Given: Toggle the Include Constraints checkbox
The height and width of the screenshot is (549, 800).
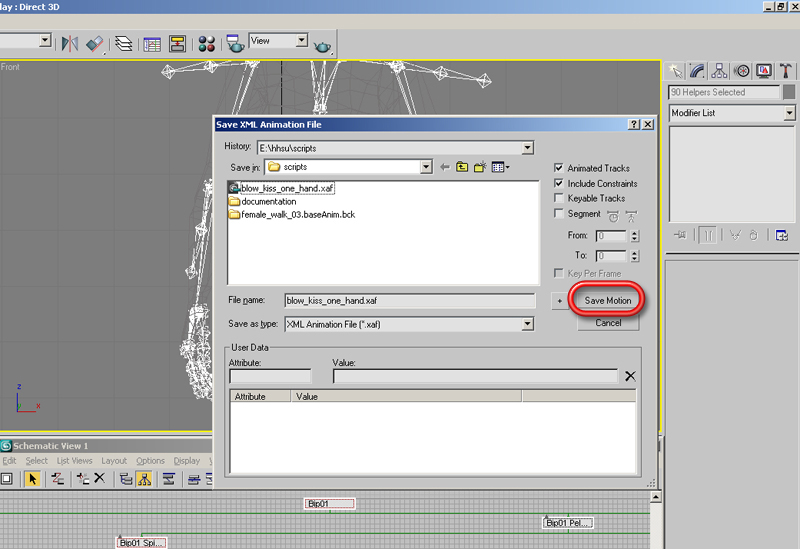Looking at the screenshot, I should coord(559,183).
